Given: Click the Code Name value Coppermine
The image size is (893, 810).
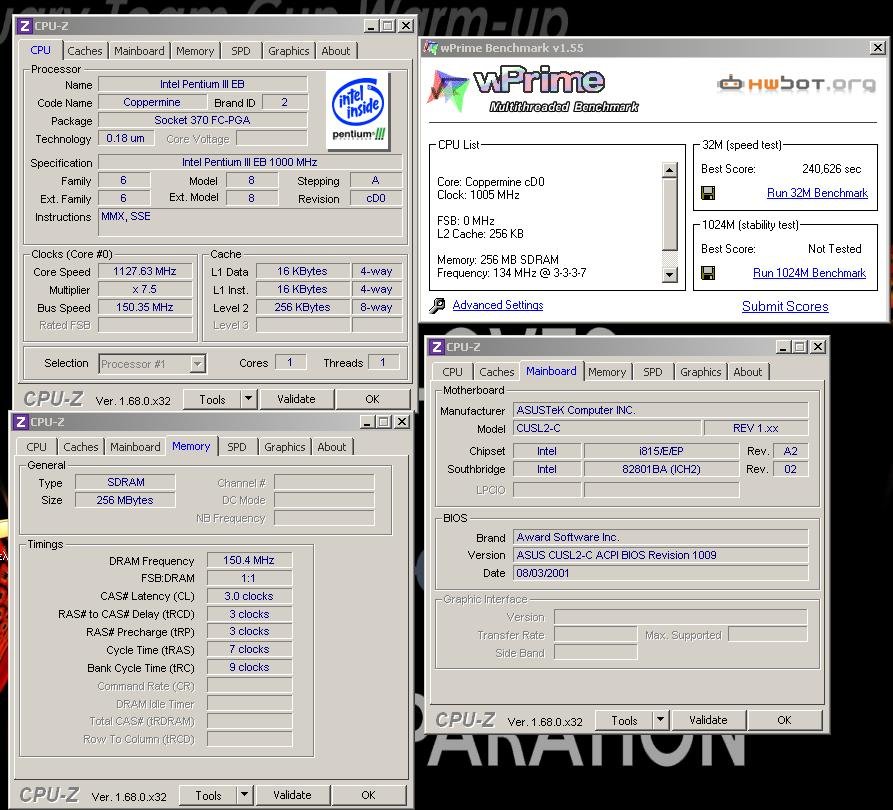Looking at the screenshot, I should point(152,103).
